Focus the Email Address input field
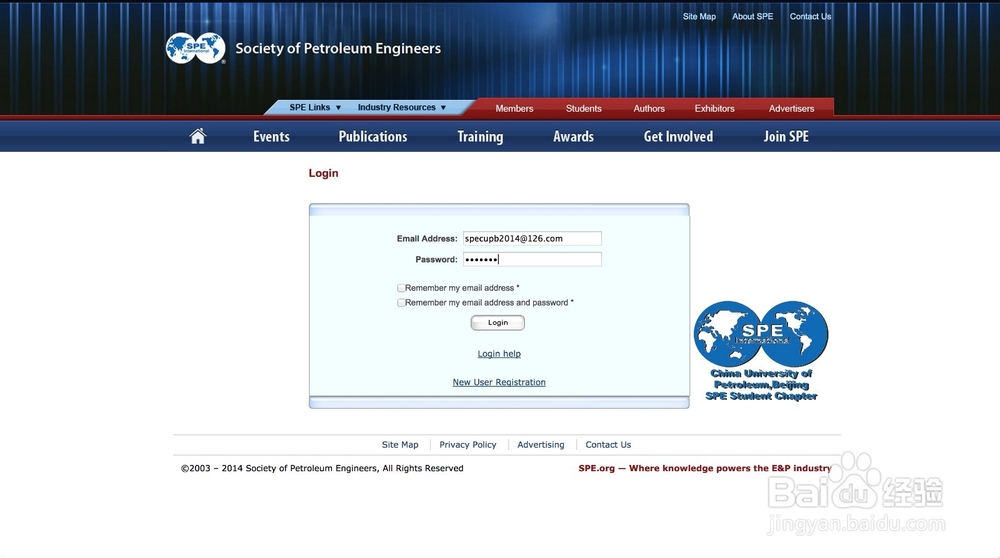1000x558 pixels. (532, 239)
